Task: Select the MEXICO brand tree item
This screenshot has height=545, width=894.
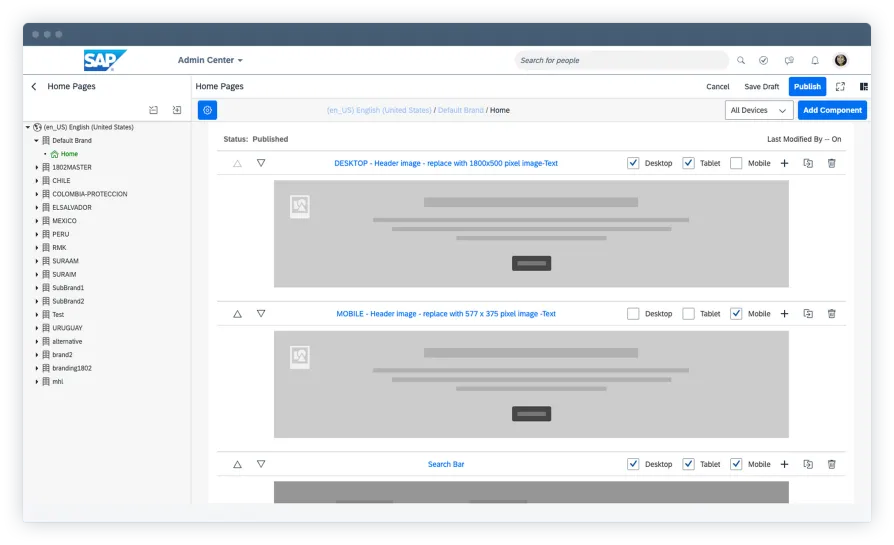Action: click(x=64, y=221)
